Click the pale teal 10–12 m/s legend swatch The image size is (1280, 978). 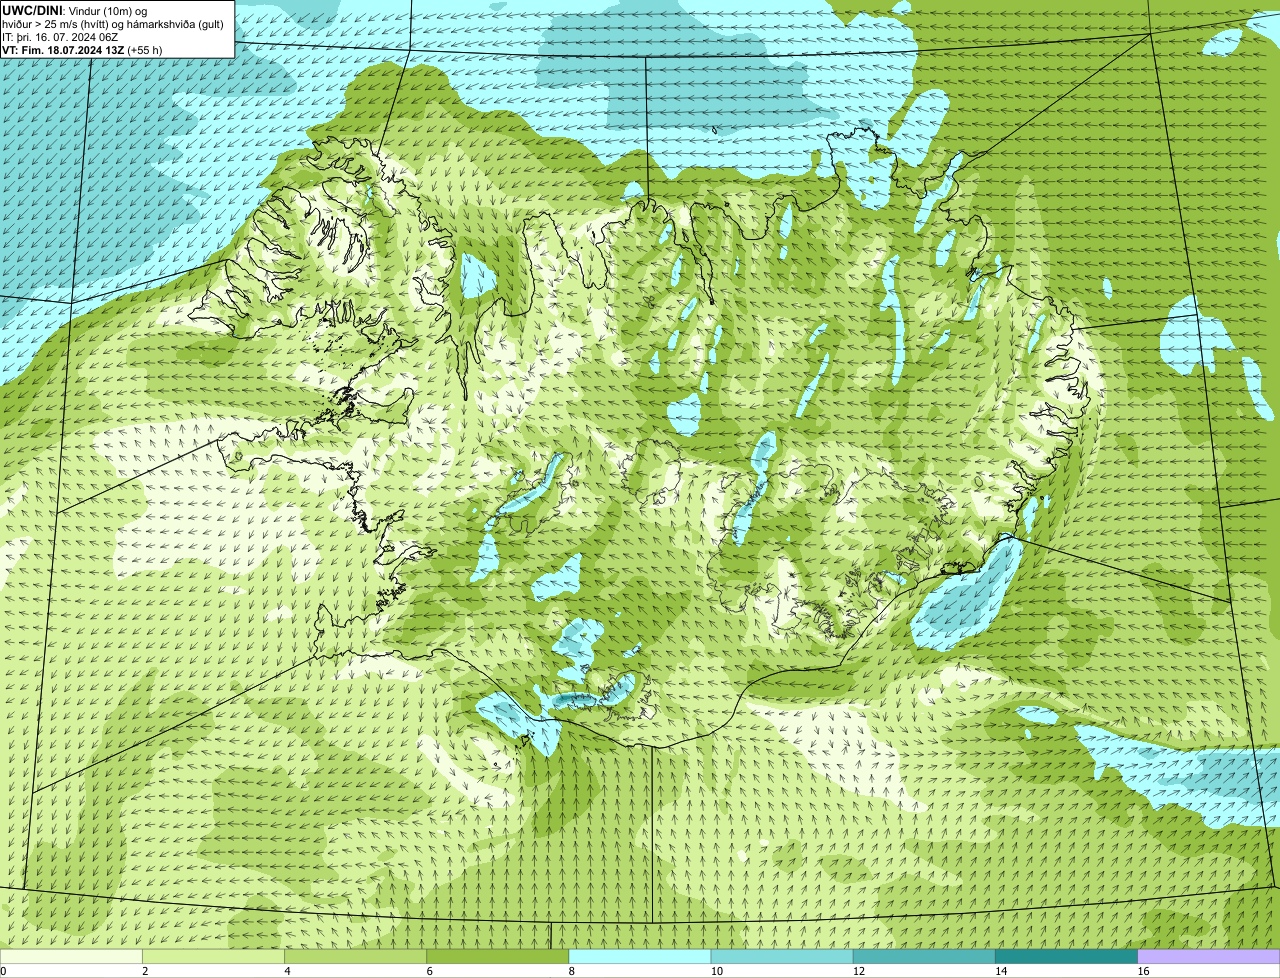coord(782,956)
